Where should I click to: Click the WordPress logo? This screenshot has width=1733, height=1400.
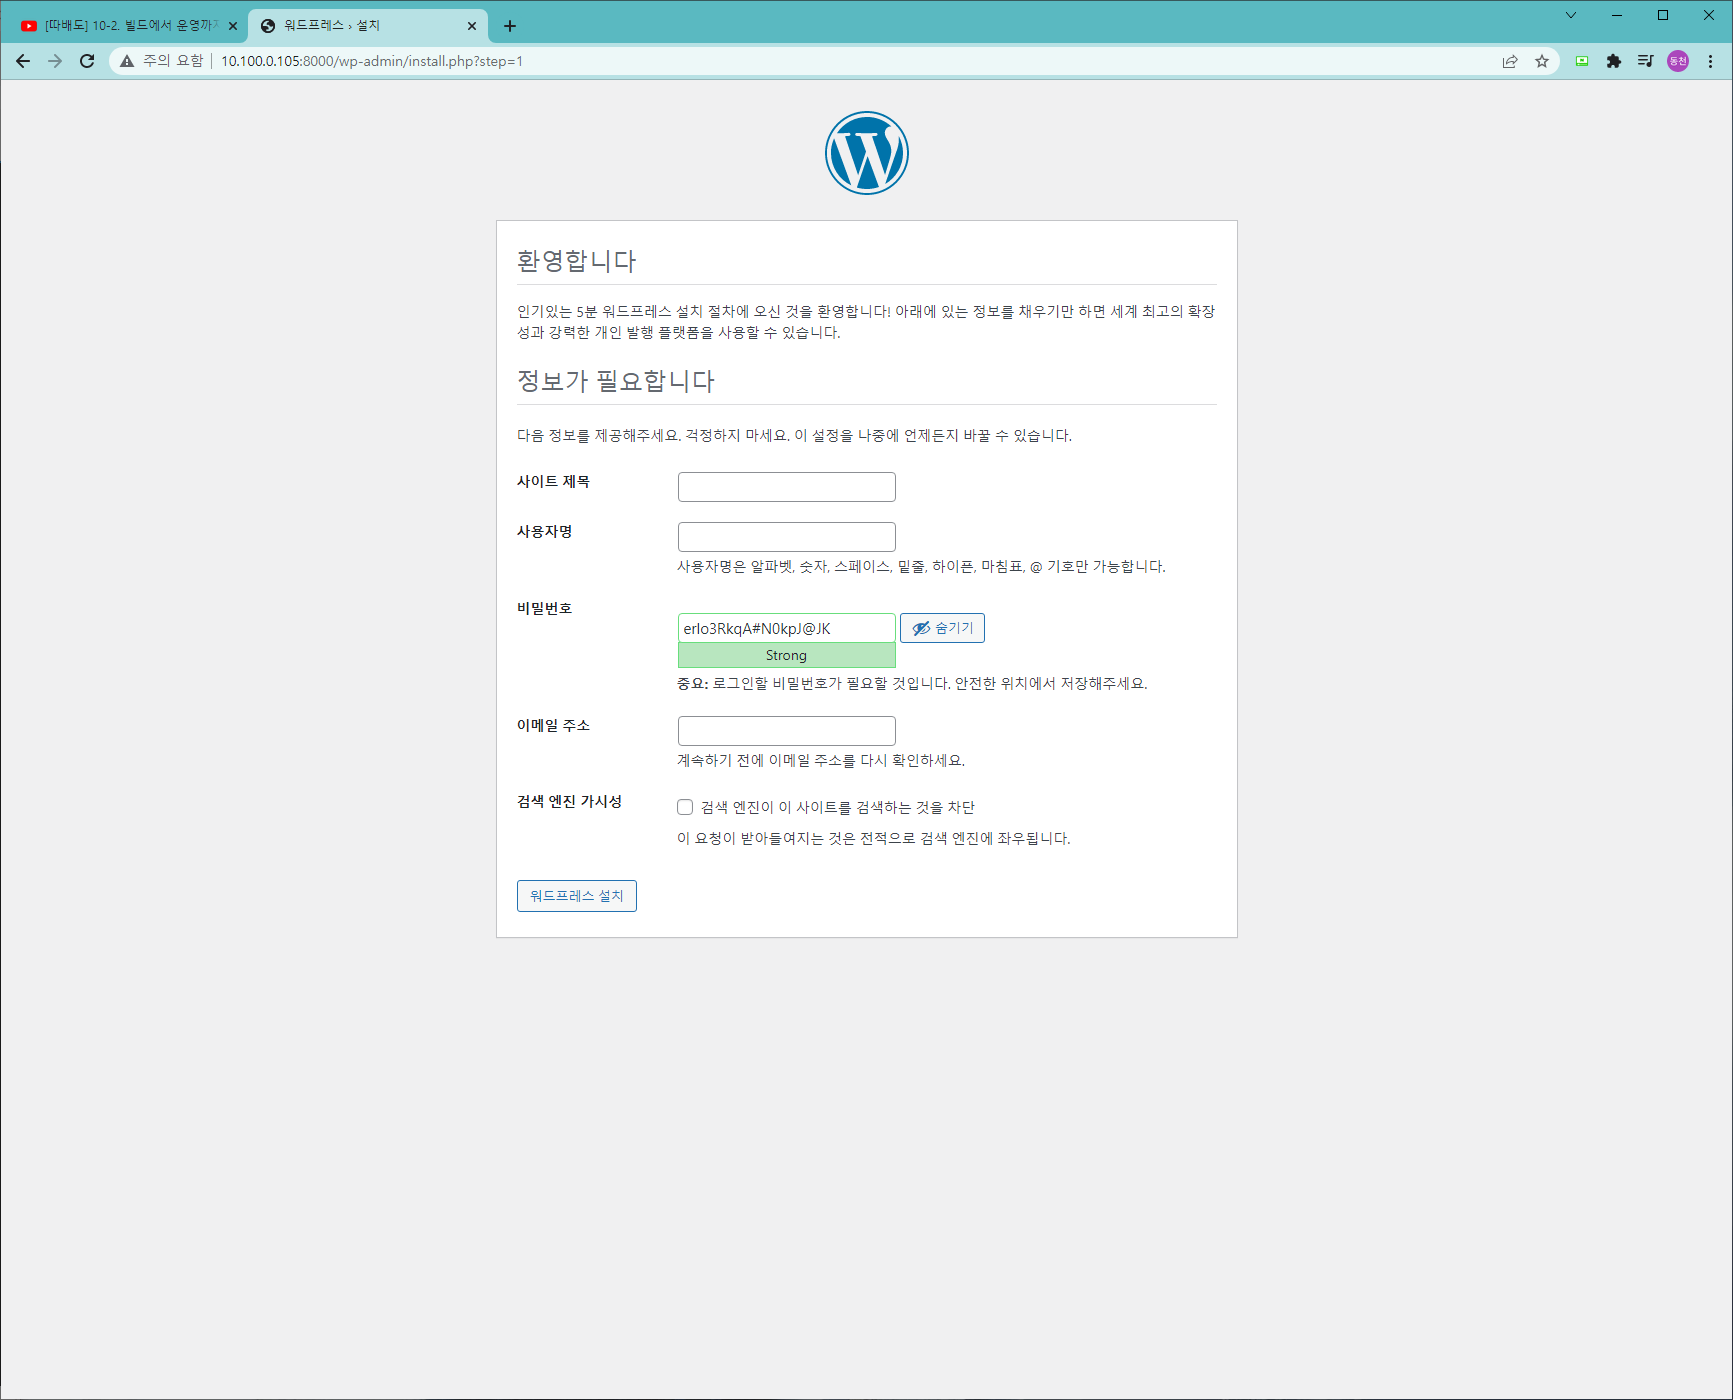pos(867,153)
